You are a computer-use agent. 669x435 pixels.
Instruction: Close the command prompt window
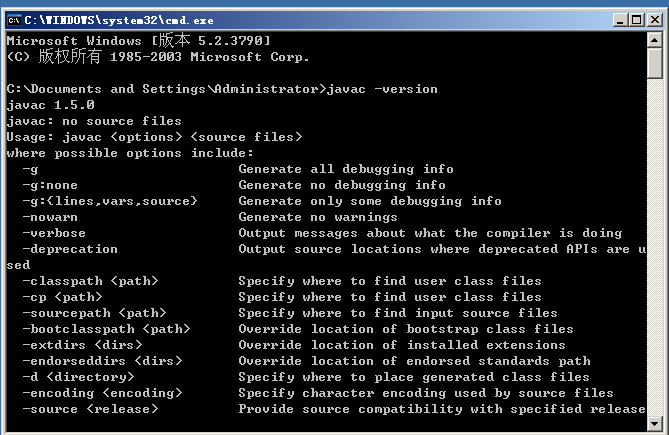pos(654,20)
